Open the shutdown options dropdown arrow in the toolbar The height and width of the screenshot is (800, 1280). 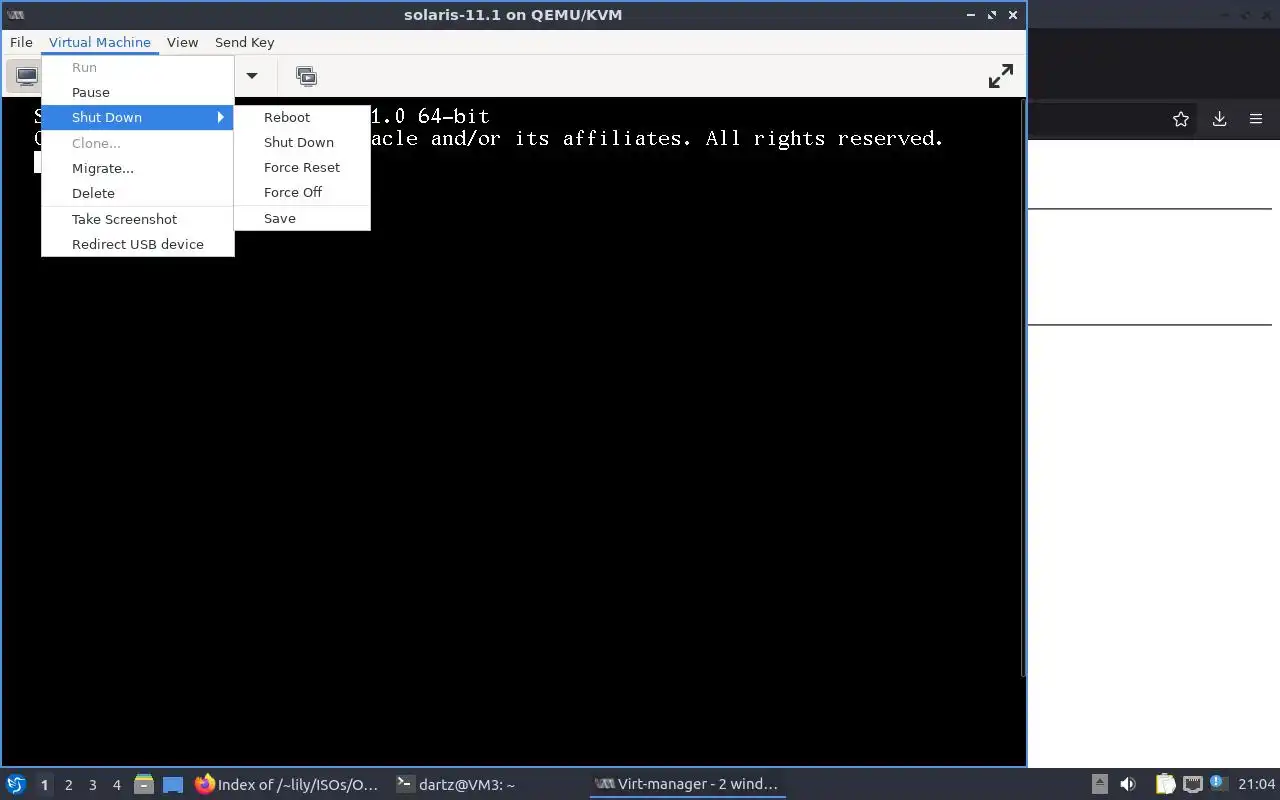click(x=252, y=76)
